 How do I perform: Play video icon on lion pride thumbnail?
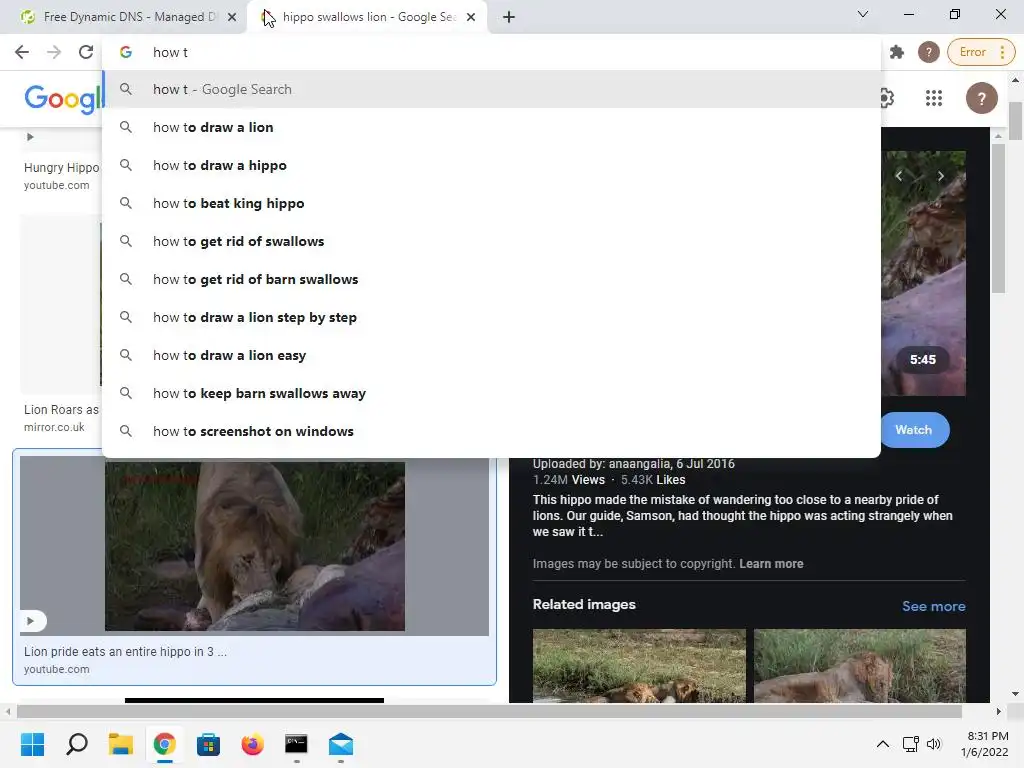(x=31, y=620)
